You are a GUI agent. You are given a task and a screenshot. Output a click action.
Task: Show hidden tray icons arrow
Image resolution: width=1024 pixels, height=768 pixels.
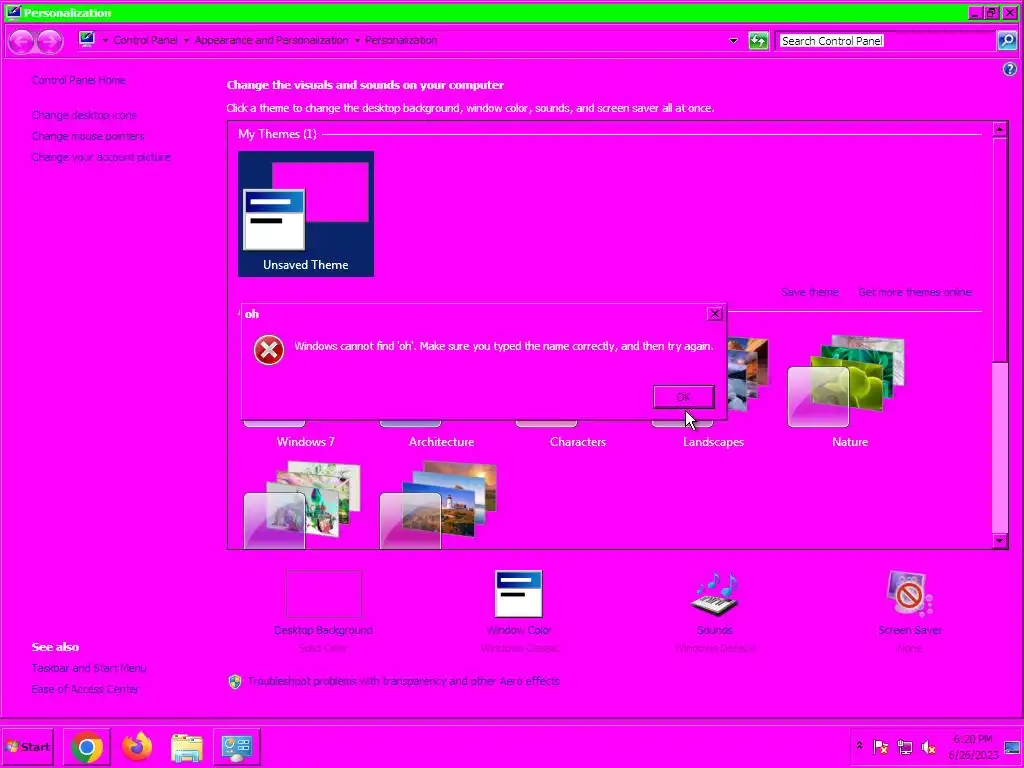pyautogui.click(x=859, y=746)
